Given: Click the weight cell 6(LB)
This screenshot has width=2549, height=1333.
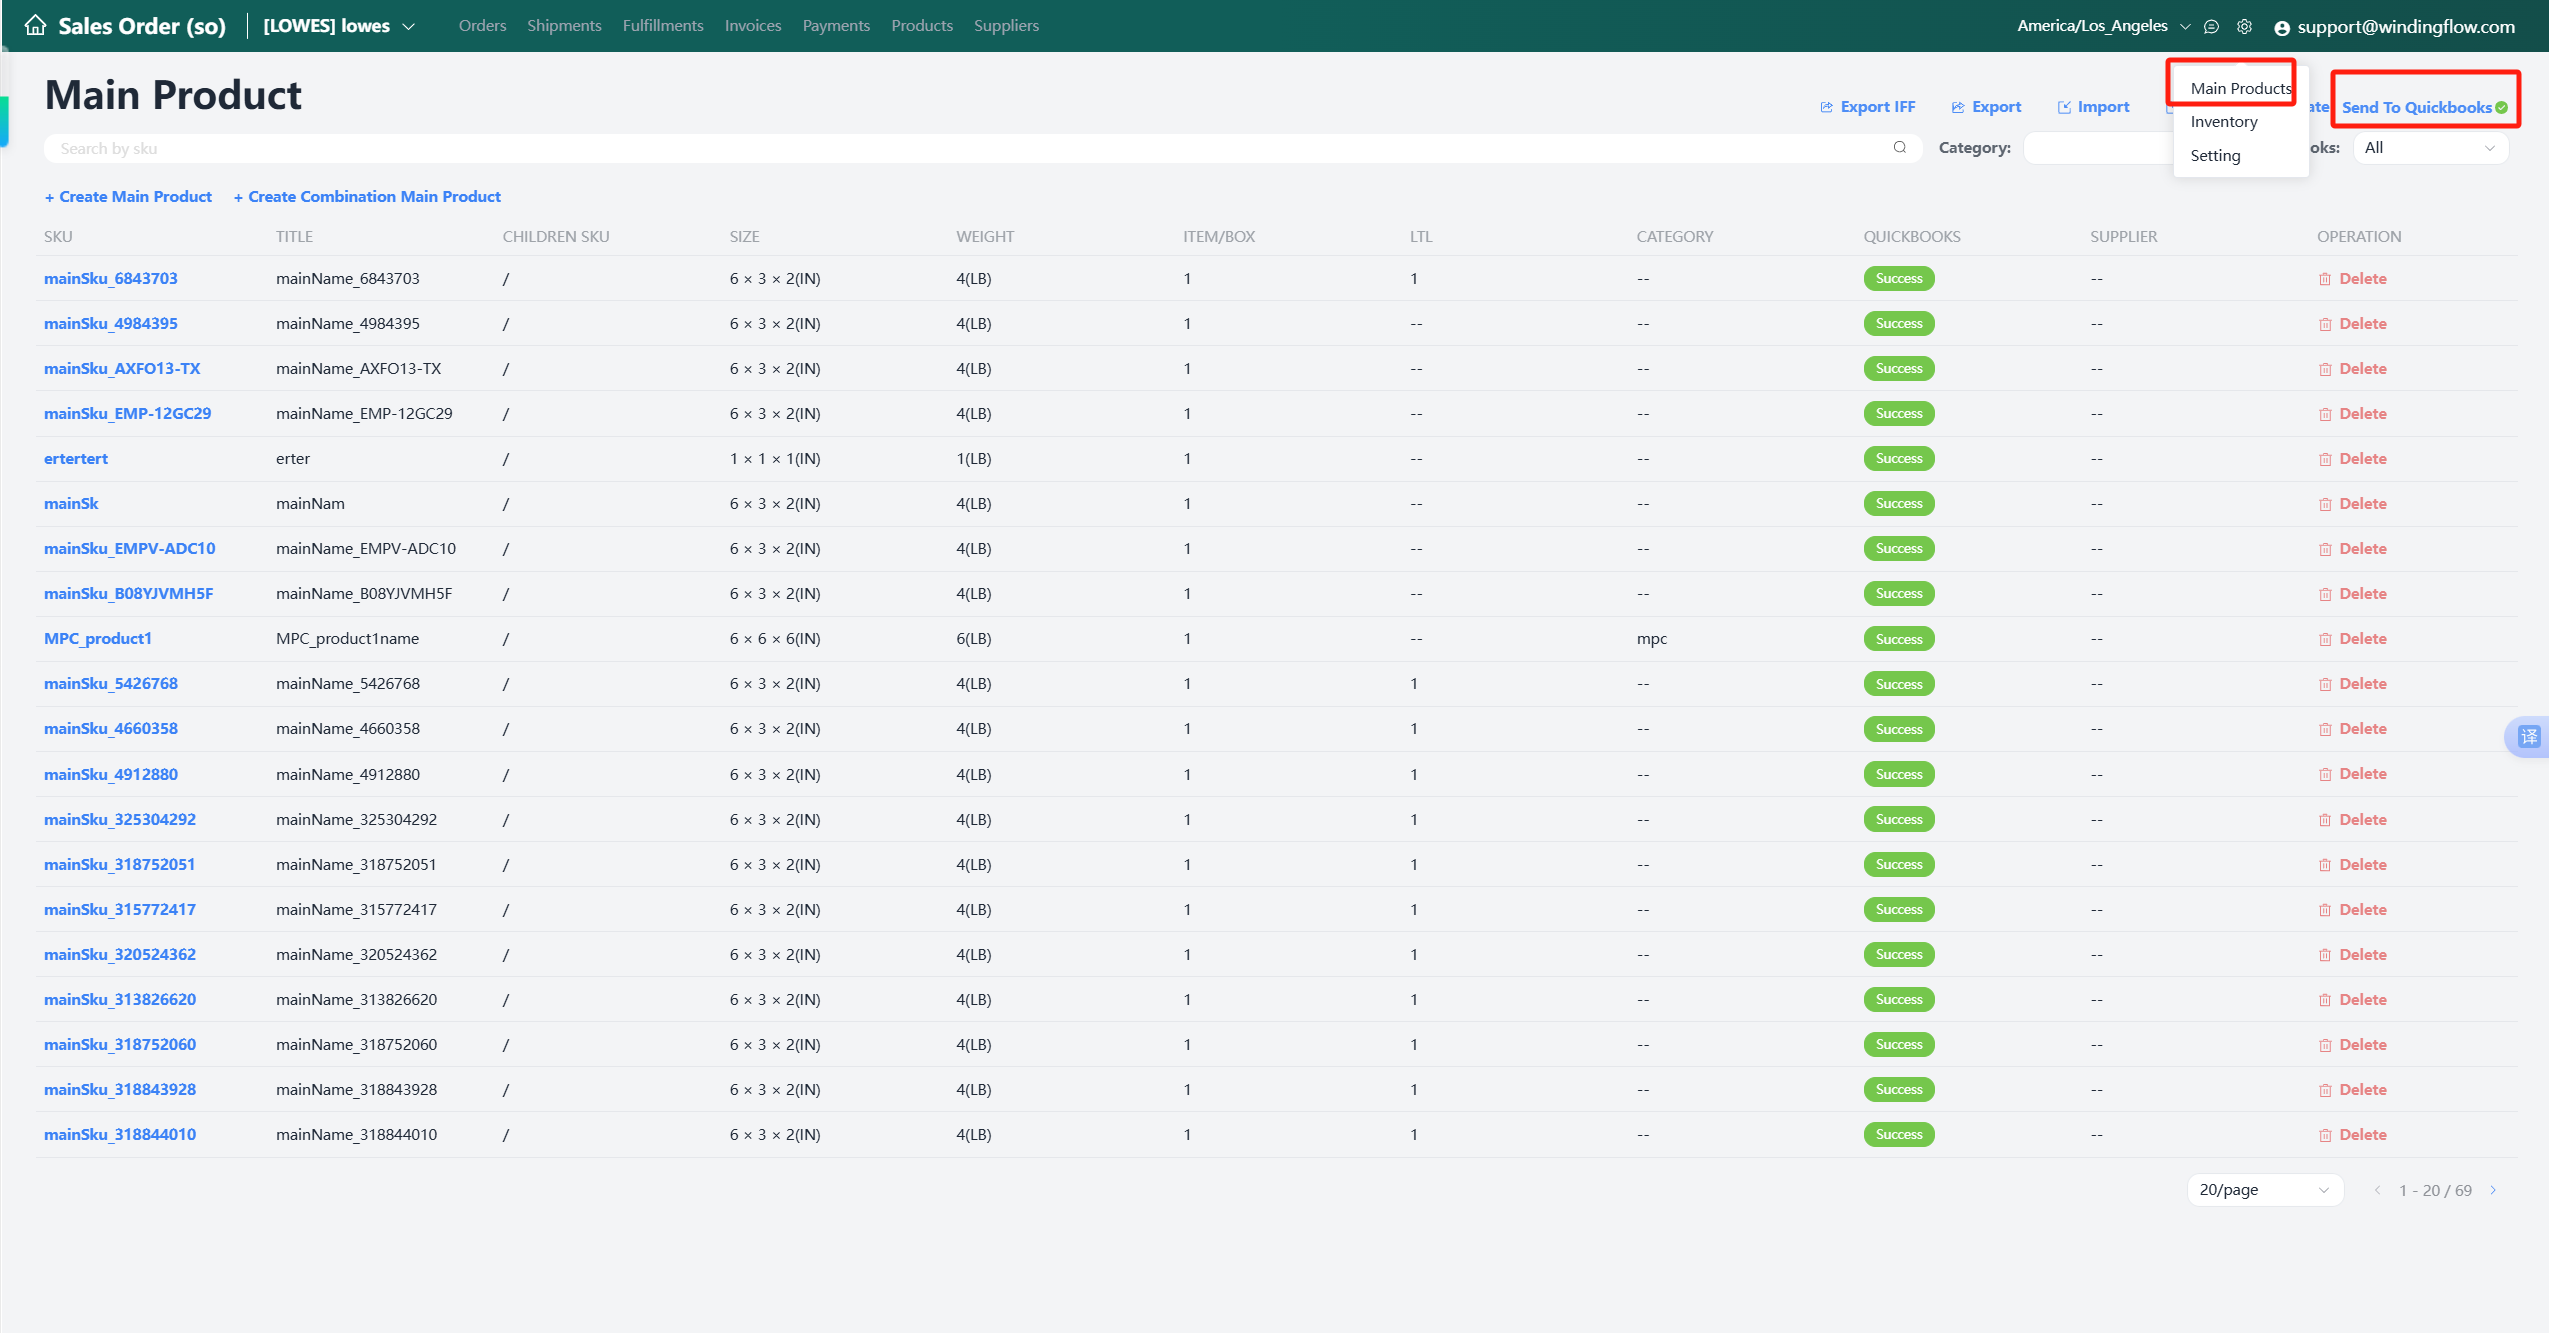Looking at the screenshot, I should click(x=973, y=639).
